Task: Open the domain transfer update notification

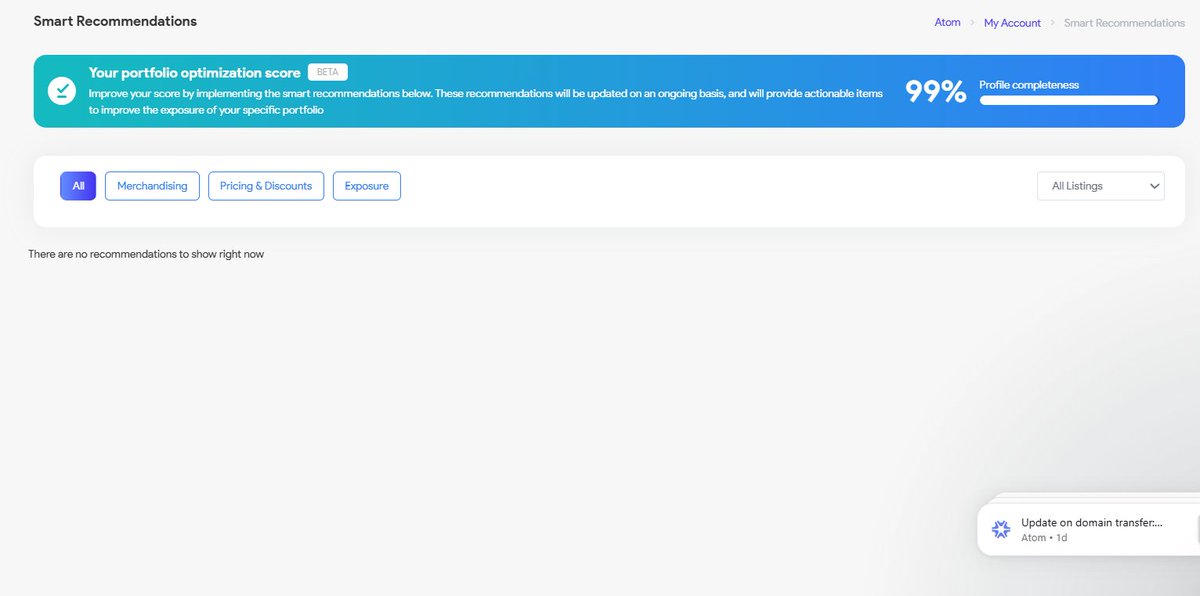Action: tap(1088, 529)
